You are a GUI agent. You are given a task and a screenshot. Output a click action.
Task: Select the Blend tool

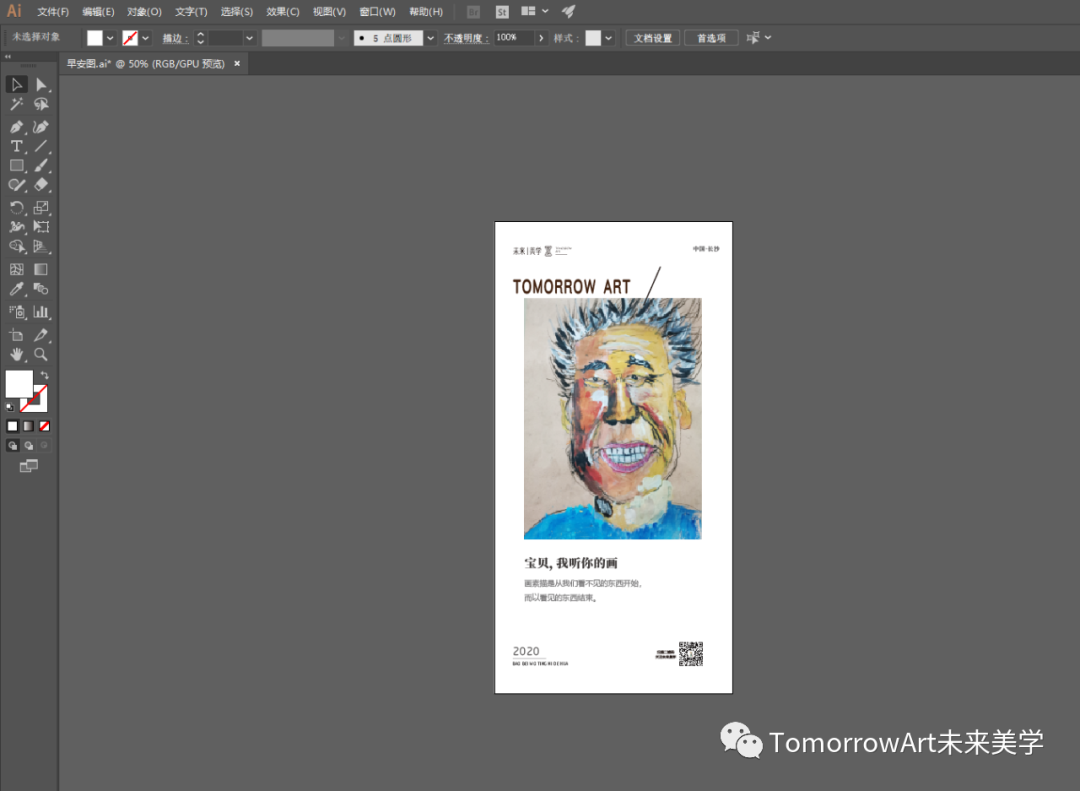click(41, 289)
